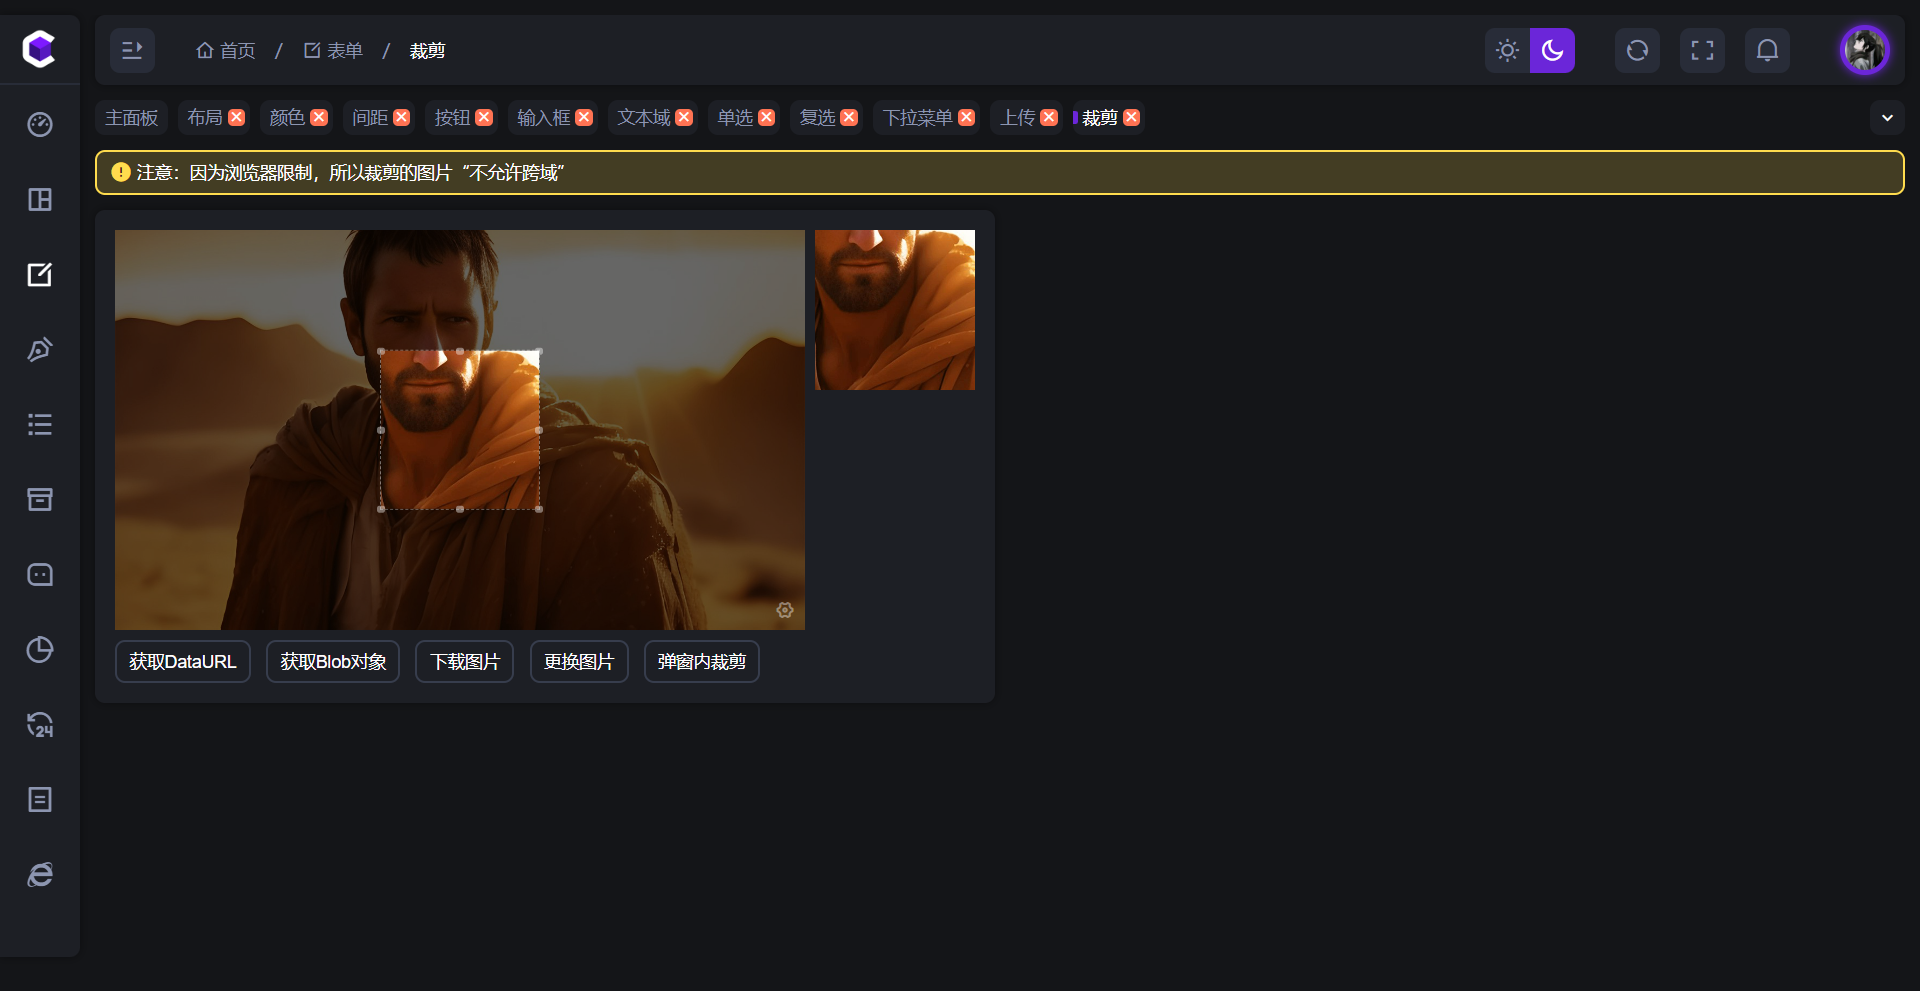
Task: Close the 复选 tab
Action: click(x=849, y=118)
